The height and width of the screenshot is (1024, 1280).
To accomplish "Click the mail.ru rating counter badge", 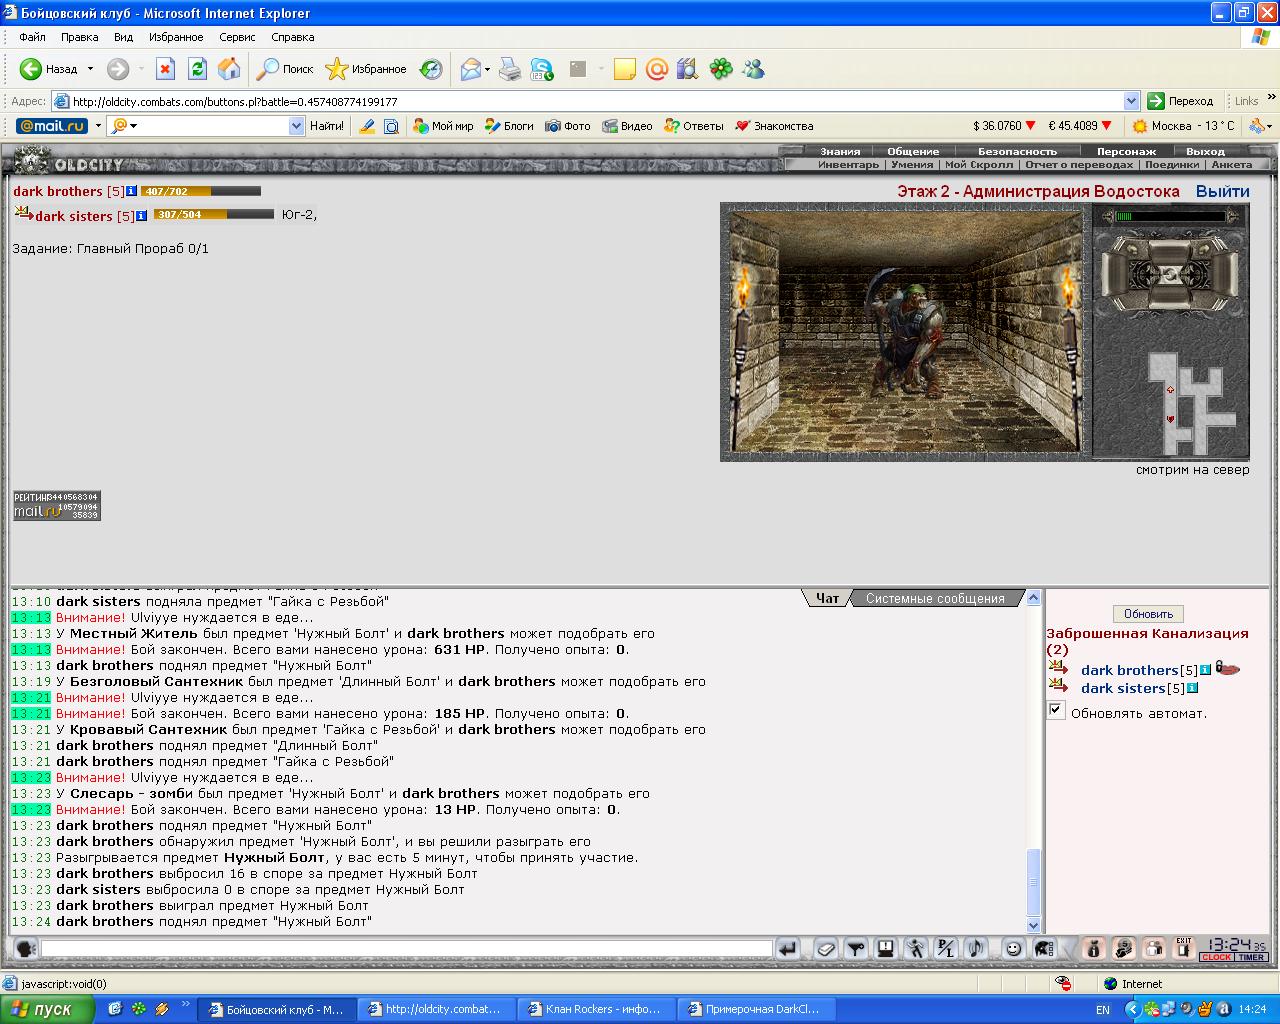I will (56, 505).
